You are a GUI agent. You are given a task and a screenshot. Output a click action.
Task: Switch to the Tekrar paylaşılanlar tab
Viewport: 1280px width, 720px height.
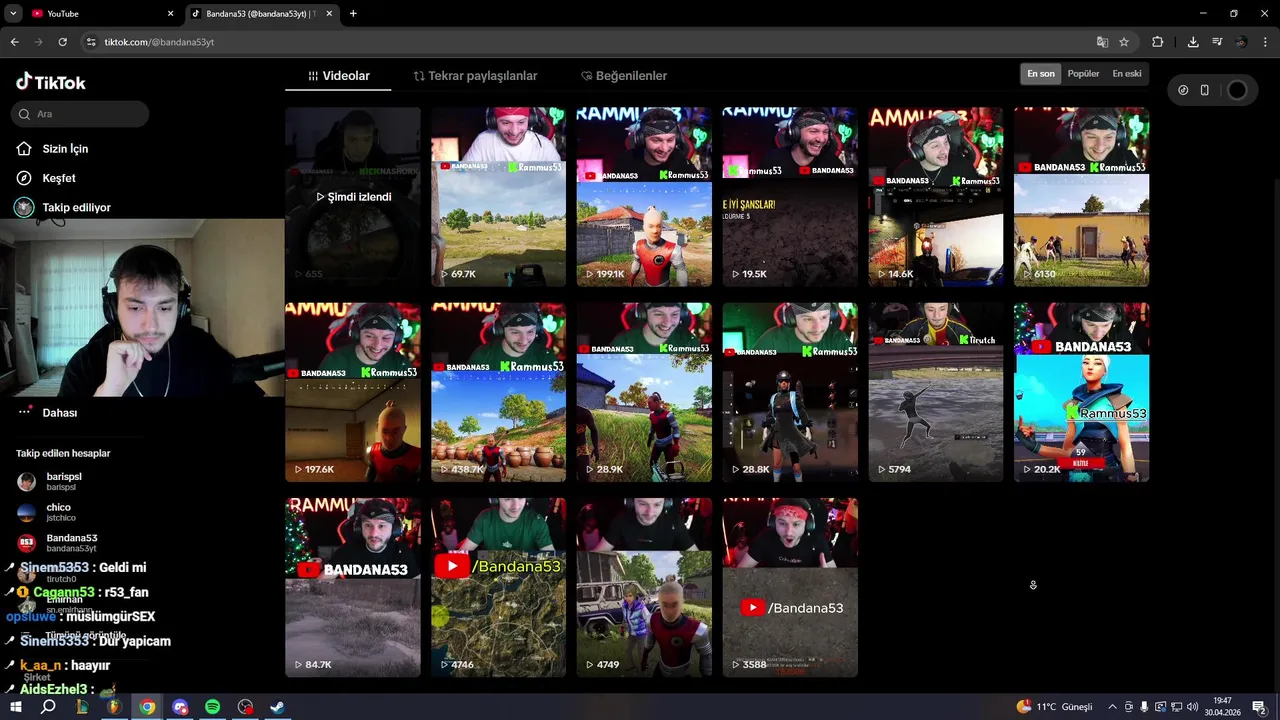pyautogui.click(x=476, y=76)
